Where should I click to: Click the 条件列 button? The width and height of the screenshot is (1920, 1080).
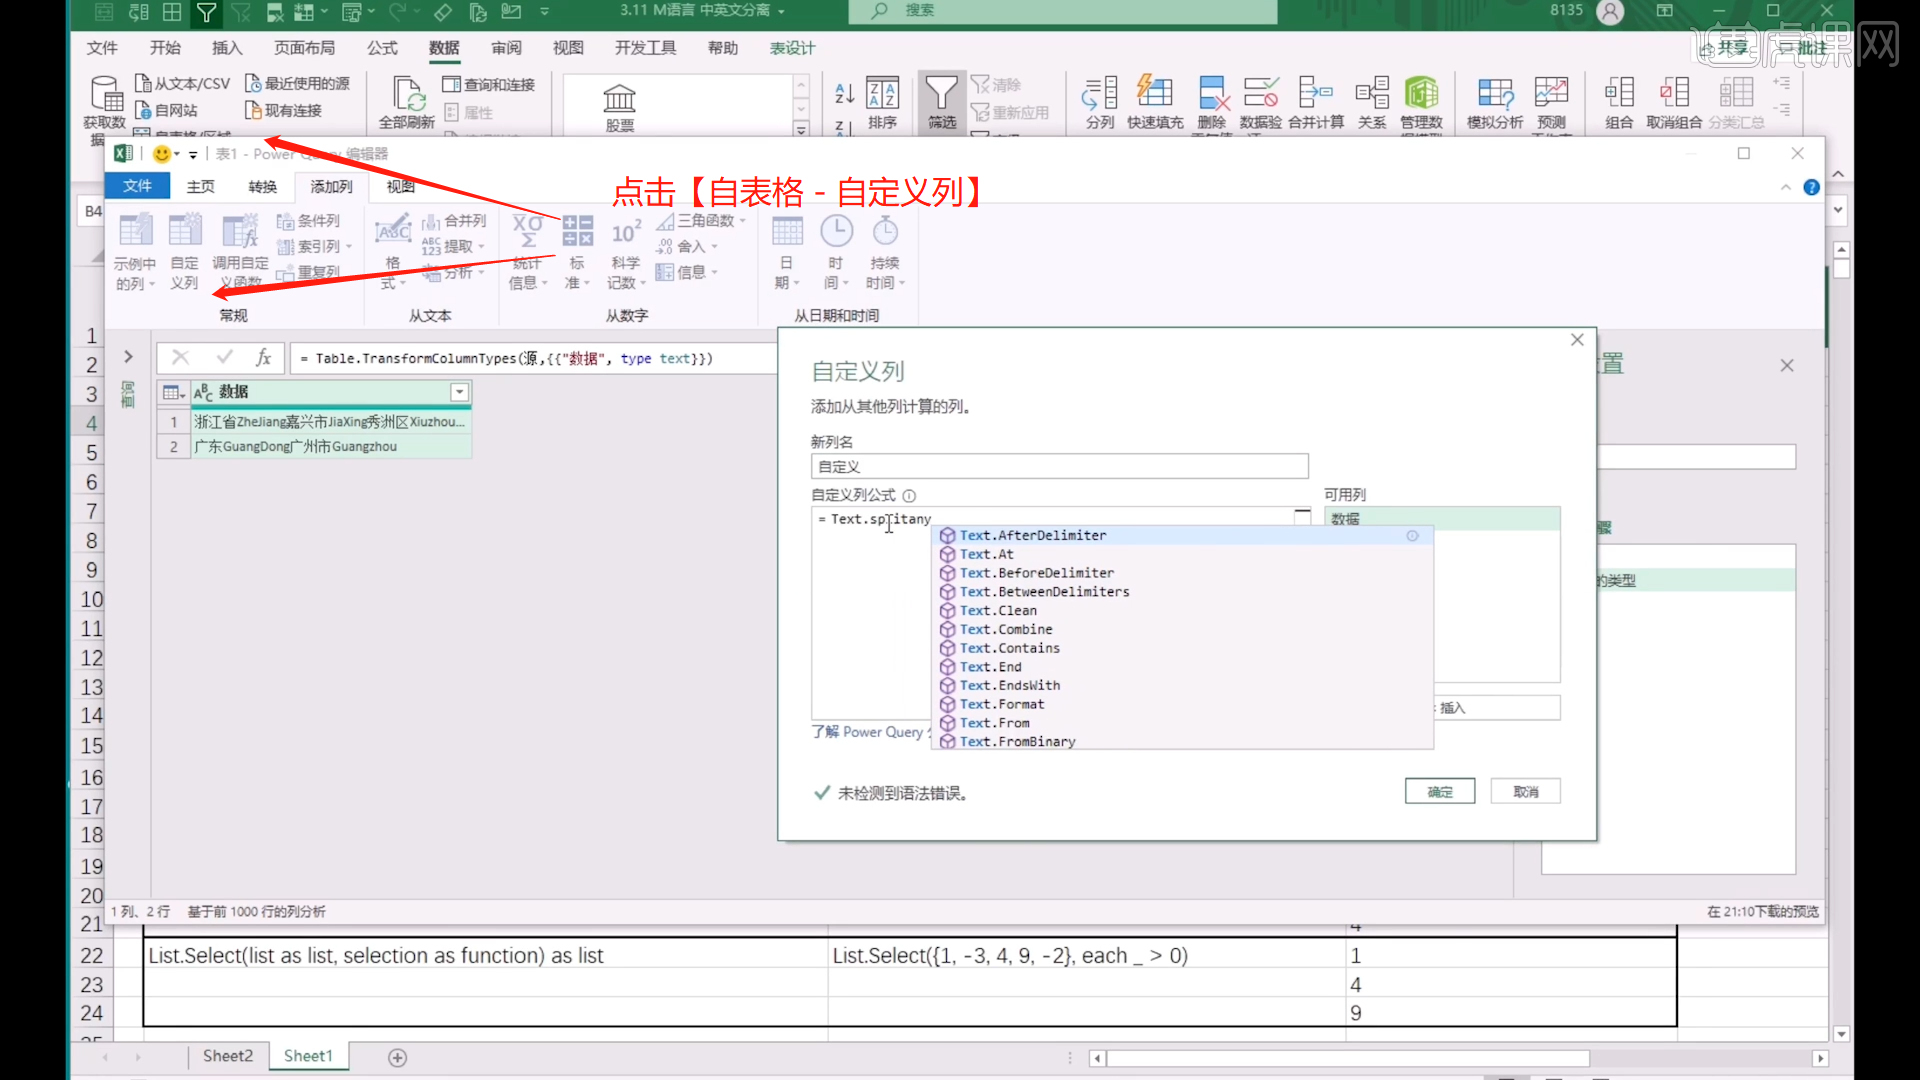tap(308, 221)
